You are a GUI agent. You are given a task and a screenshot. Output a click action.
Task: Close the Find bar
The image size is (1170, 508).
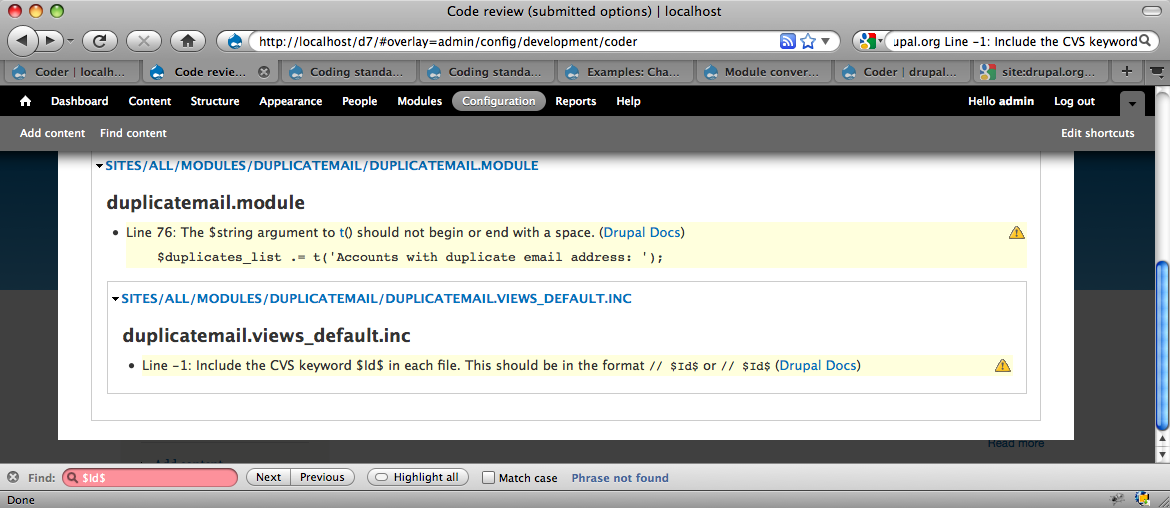pos(13,477)
